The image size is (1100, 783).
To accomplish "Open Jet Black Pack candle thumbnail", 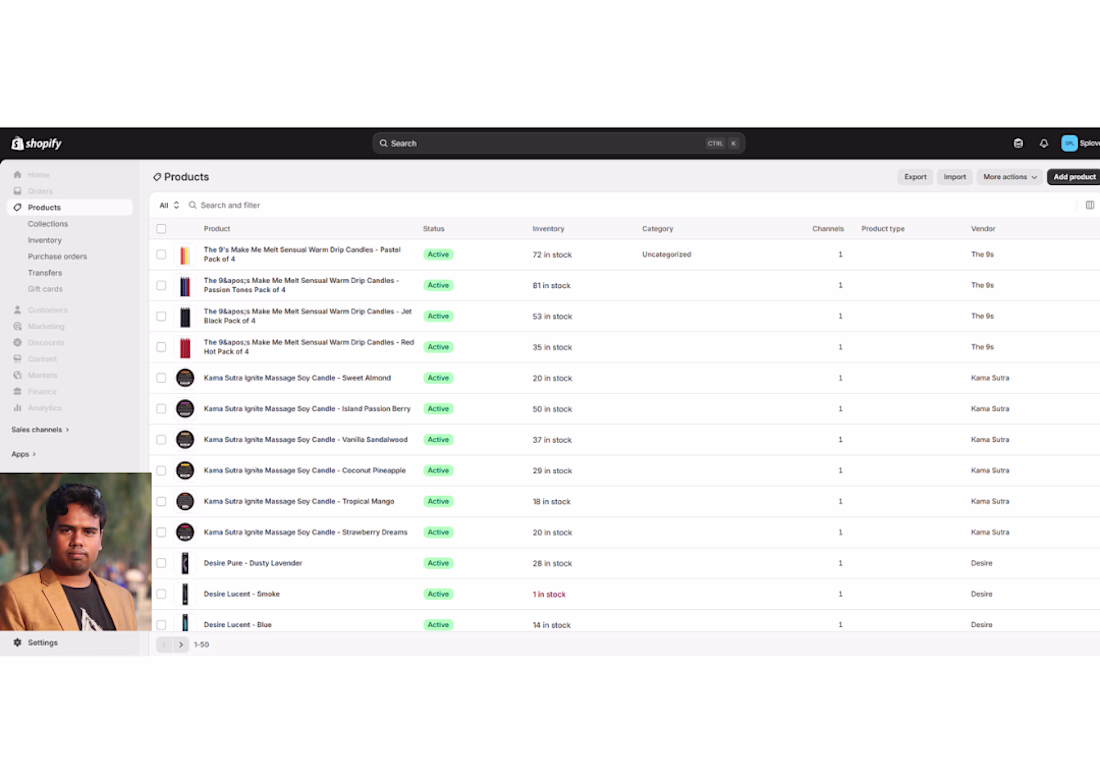I will pyautogui.click(x=185, y=316).
